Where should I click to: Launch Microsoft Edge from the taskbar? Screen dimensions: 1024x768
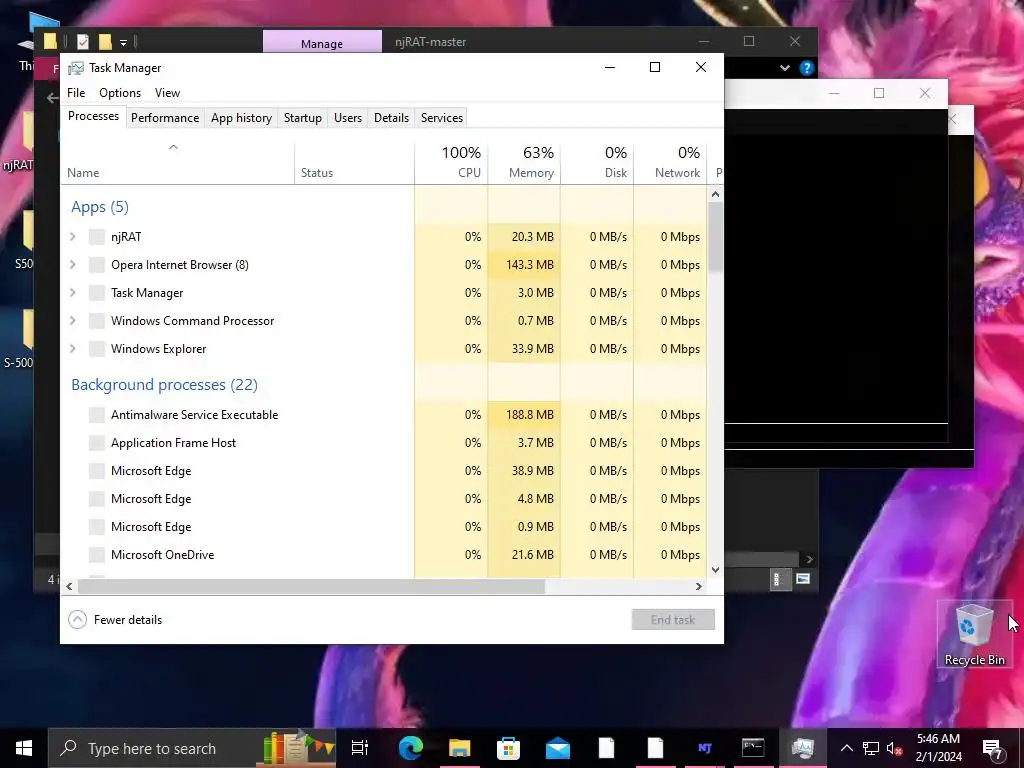[411, 748]
